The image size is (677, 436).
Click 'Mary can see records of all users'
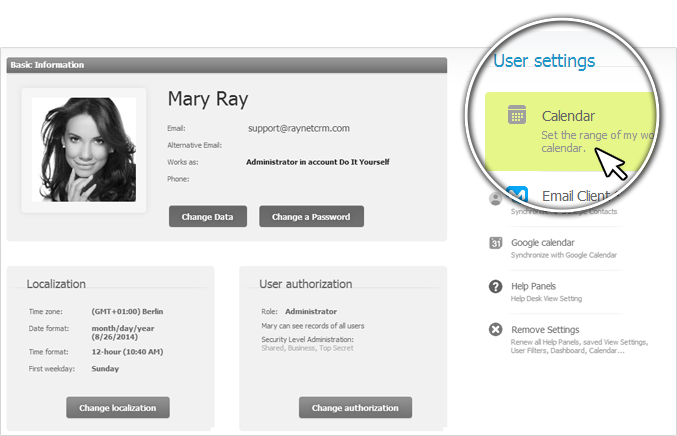click(313, 326)
